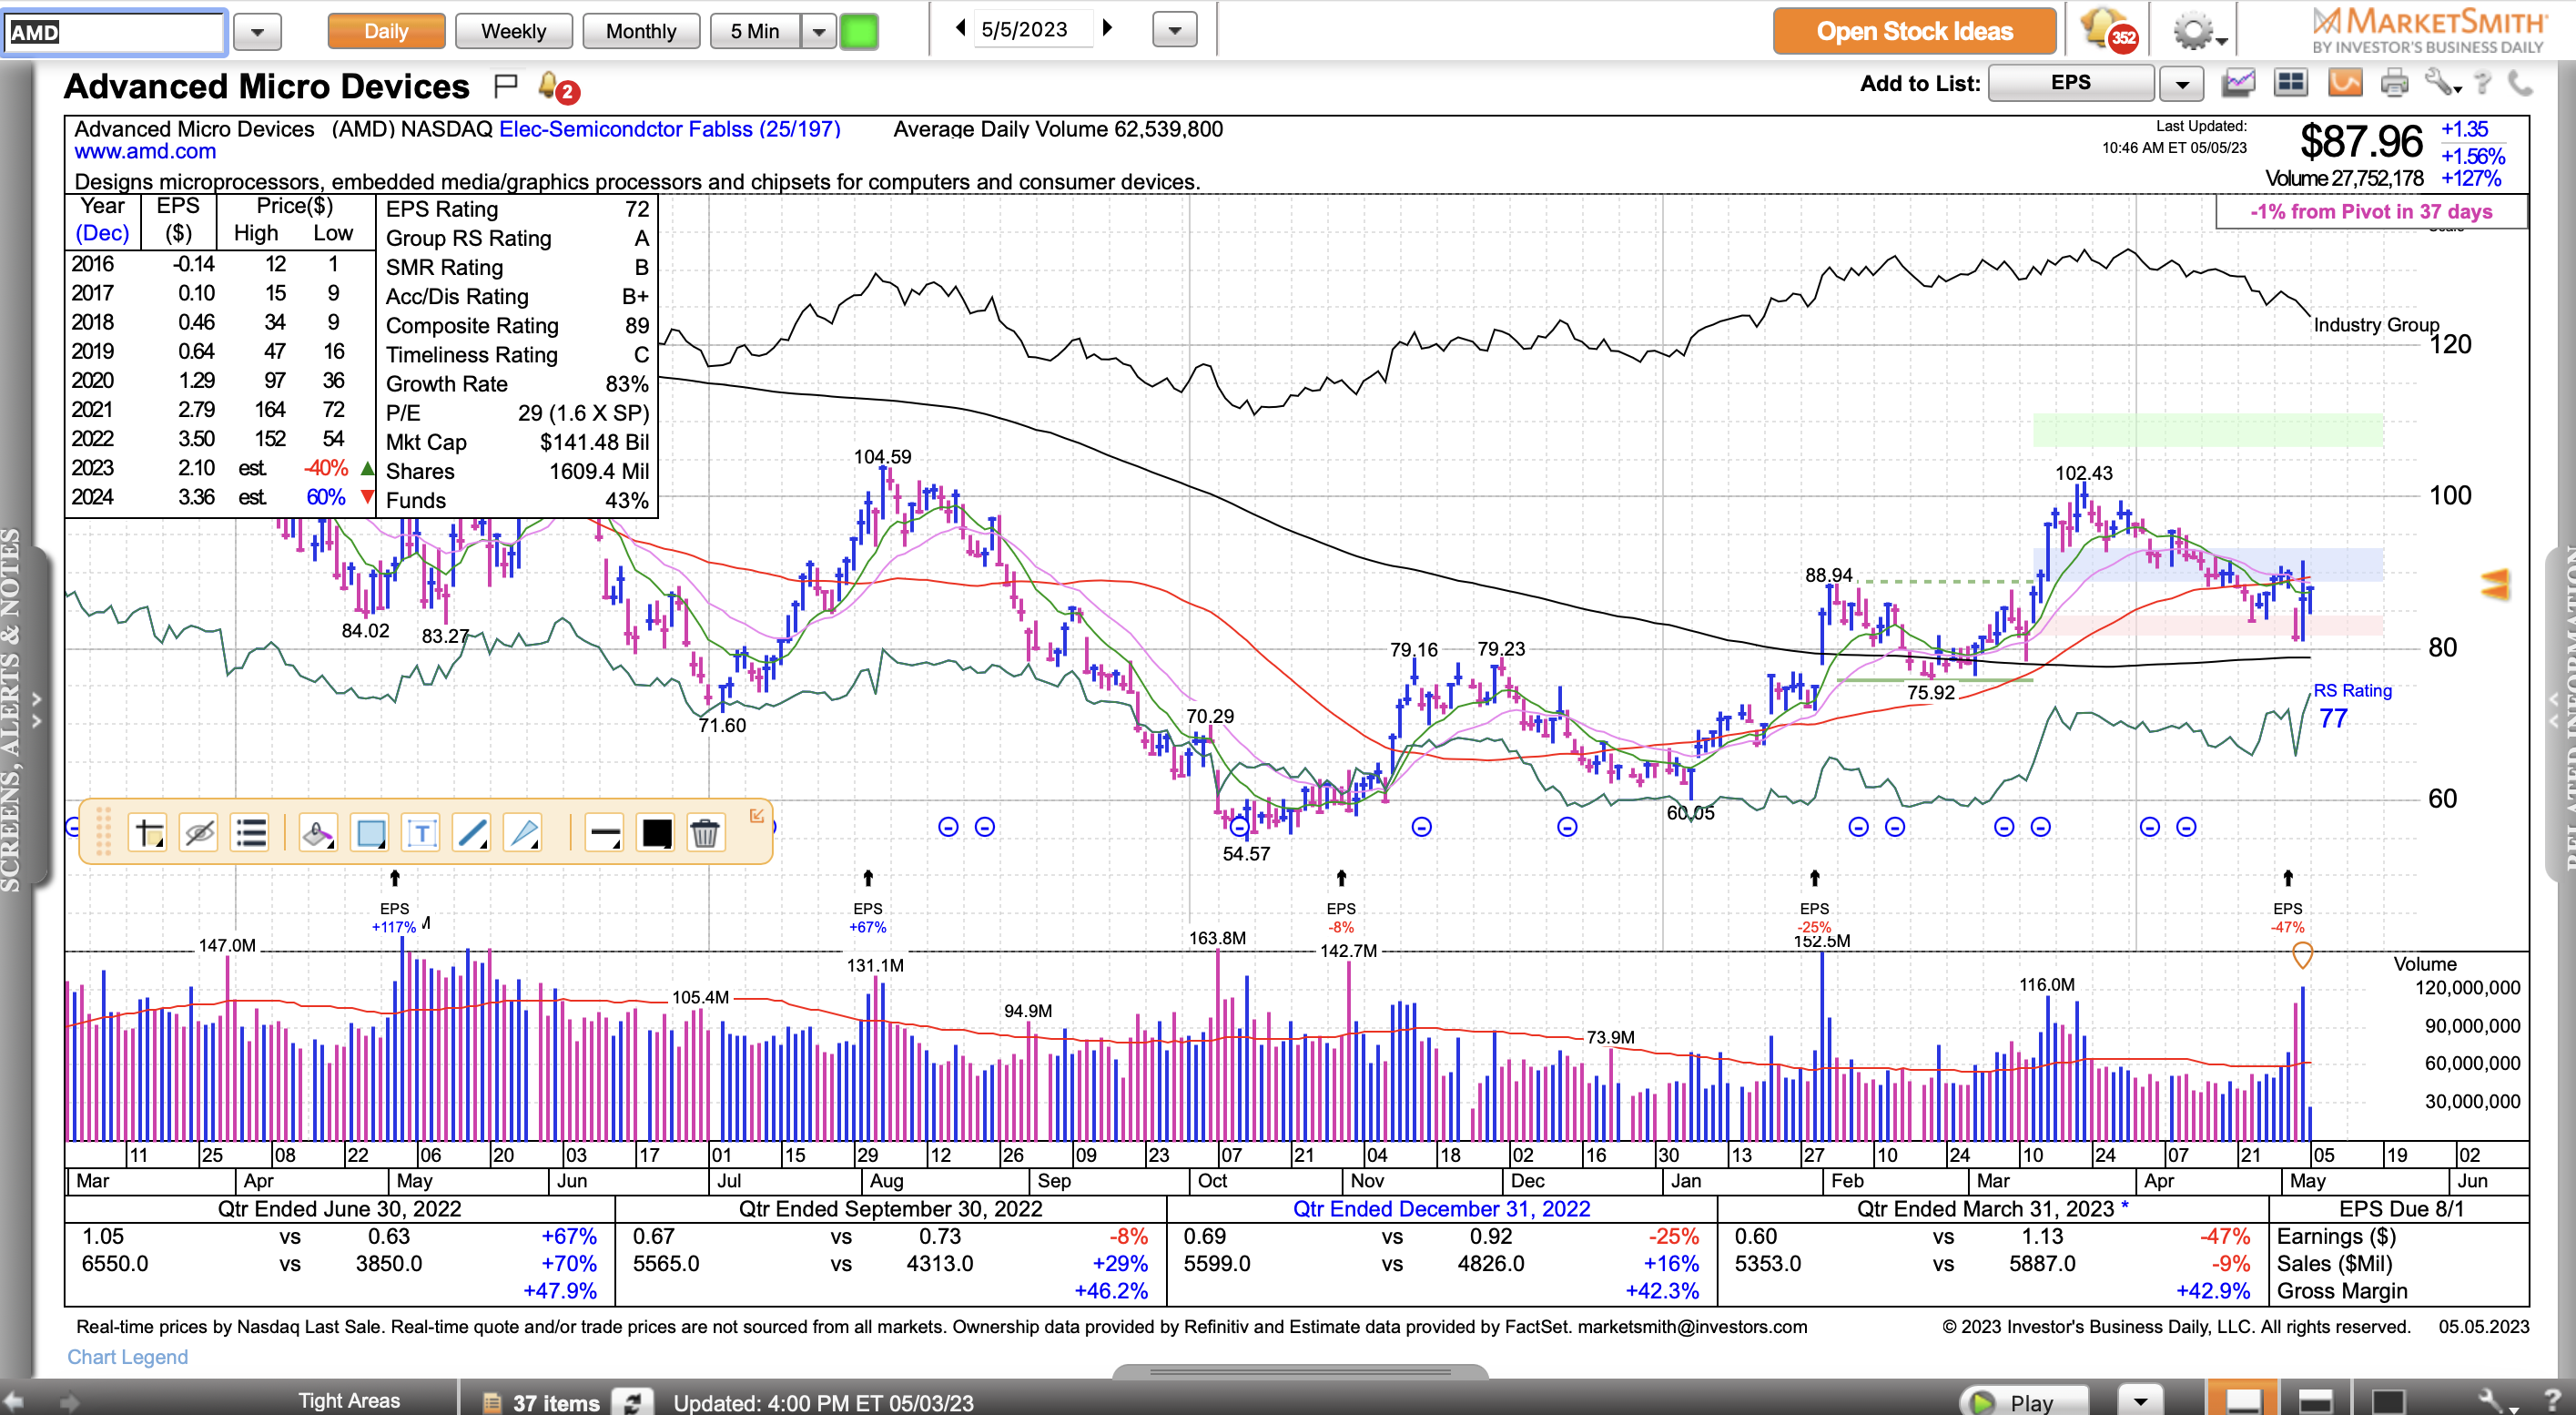Click the multi-chart grid layout icon
Viewport: 2576px width, 1415px height.
pyautogui.click(x=2290, y=83)
